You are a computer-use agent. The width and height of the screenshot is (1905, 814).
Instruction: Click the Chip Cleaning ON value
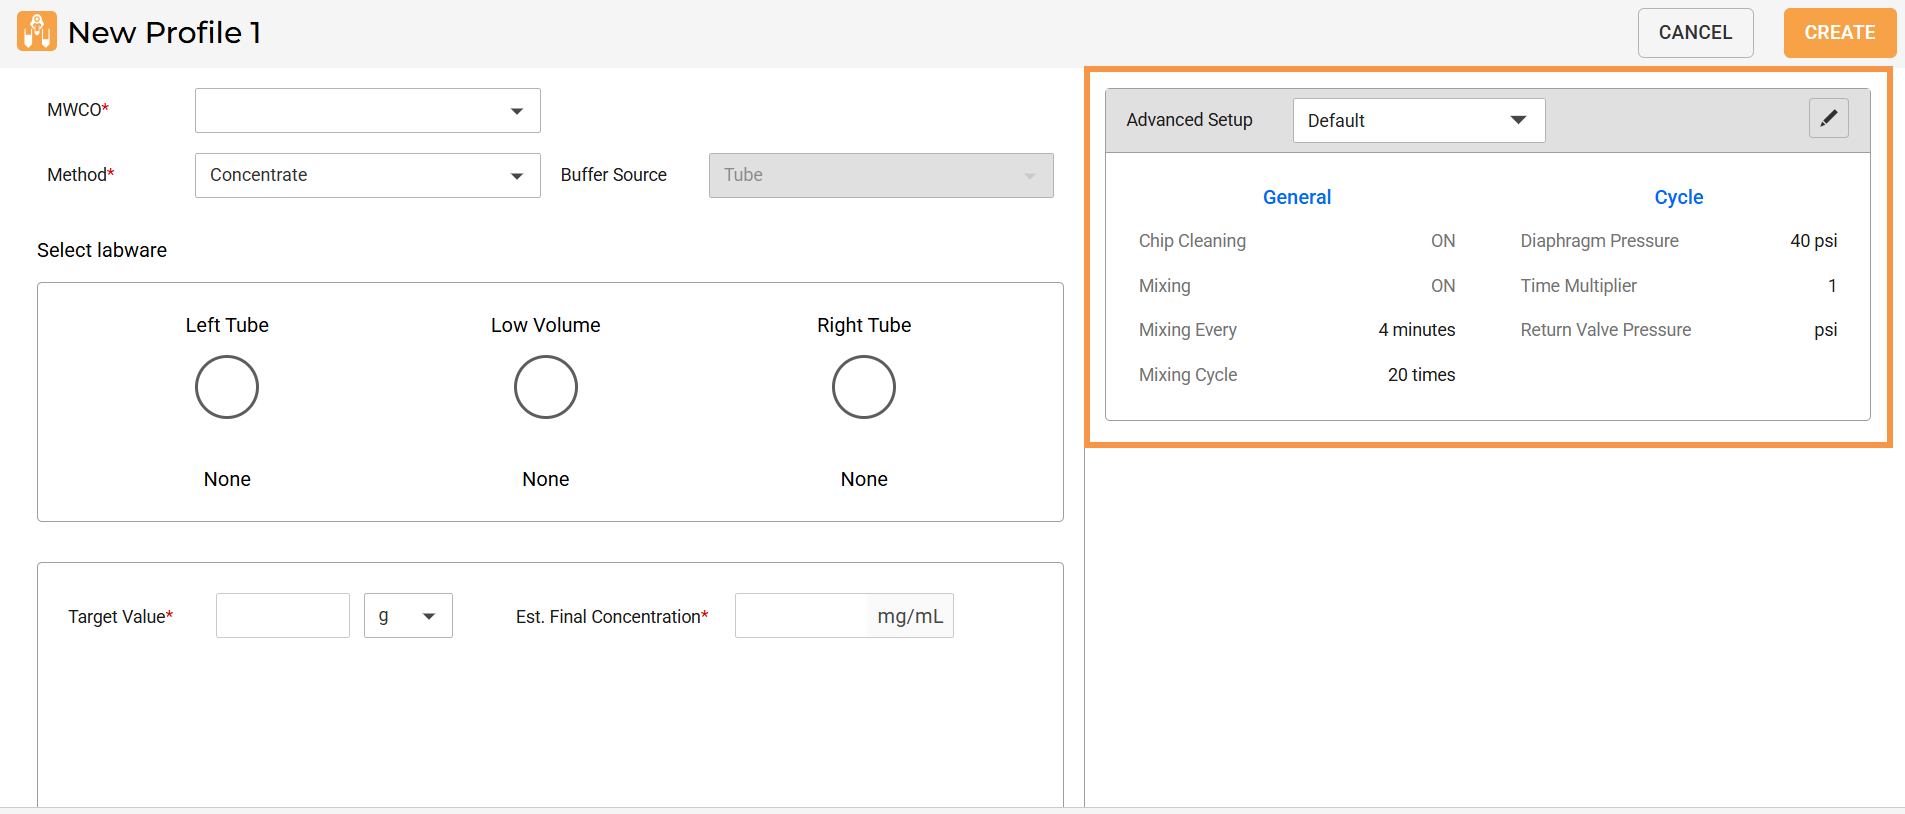click(x=1442, y=241)
